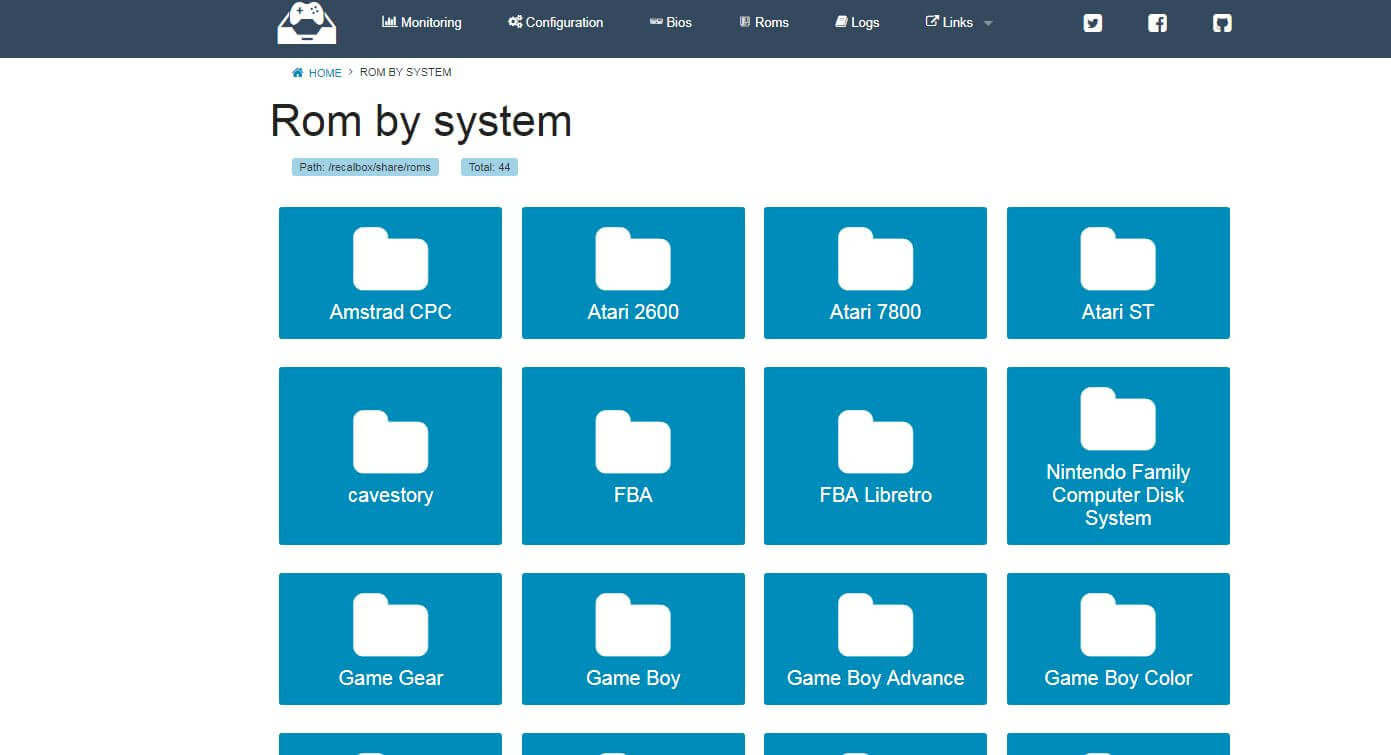Expand the Links dropdown menu
This screenshot has width=1391, height=755.
click(x=959, y=22)
